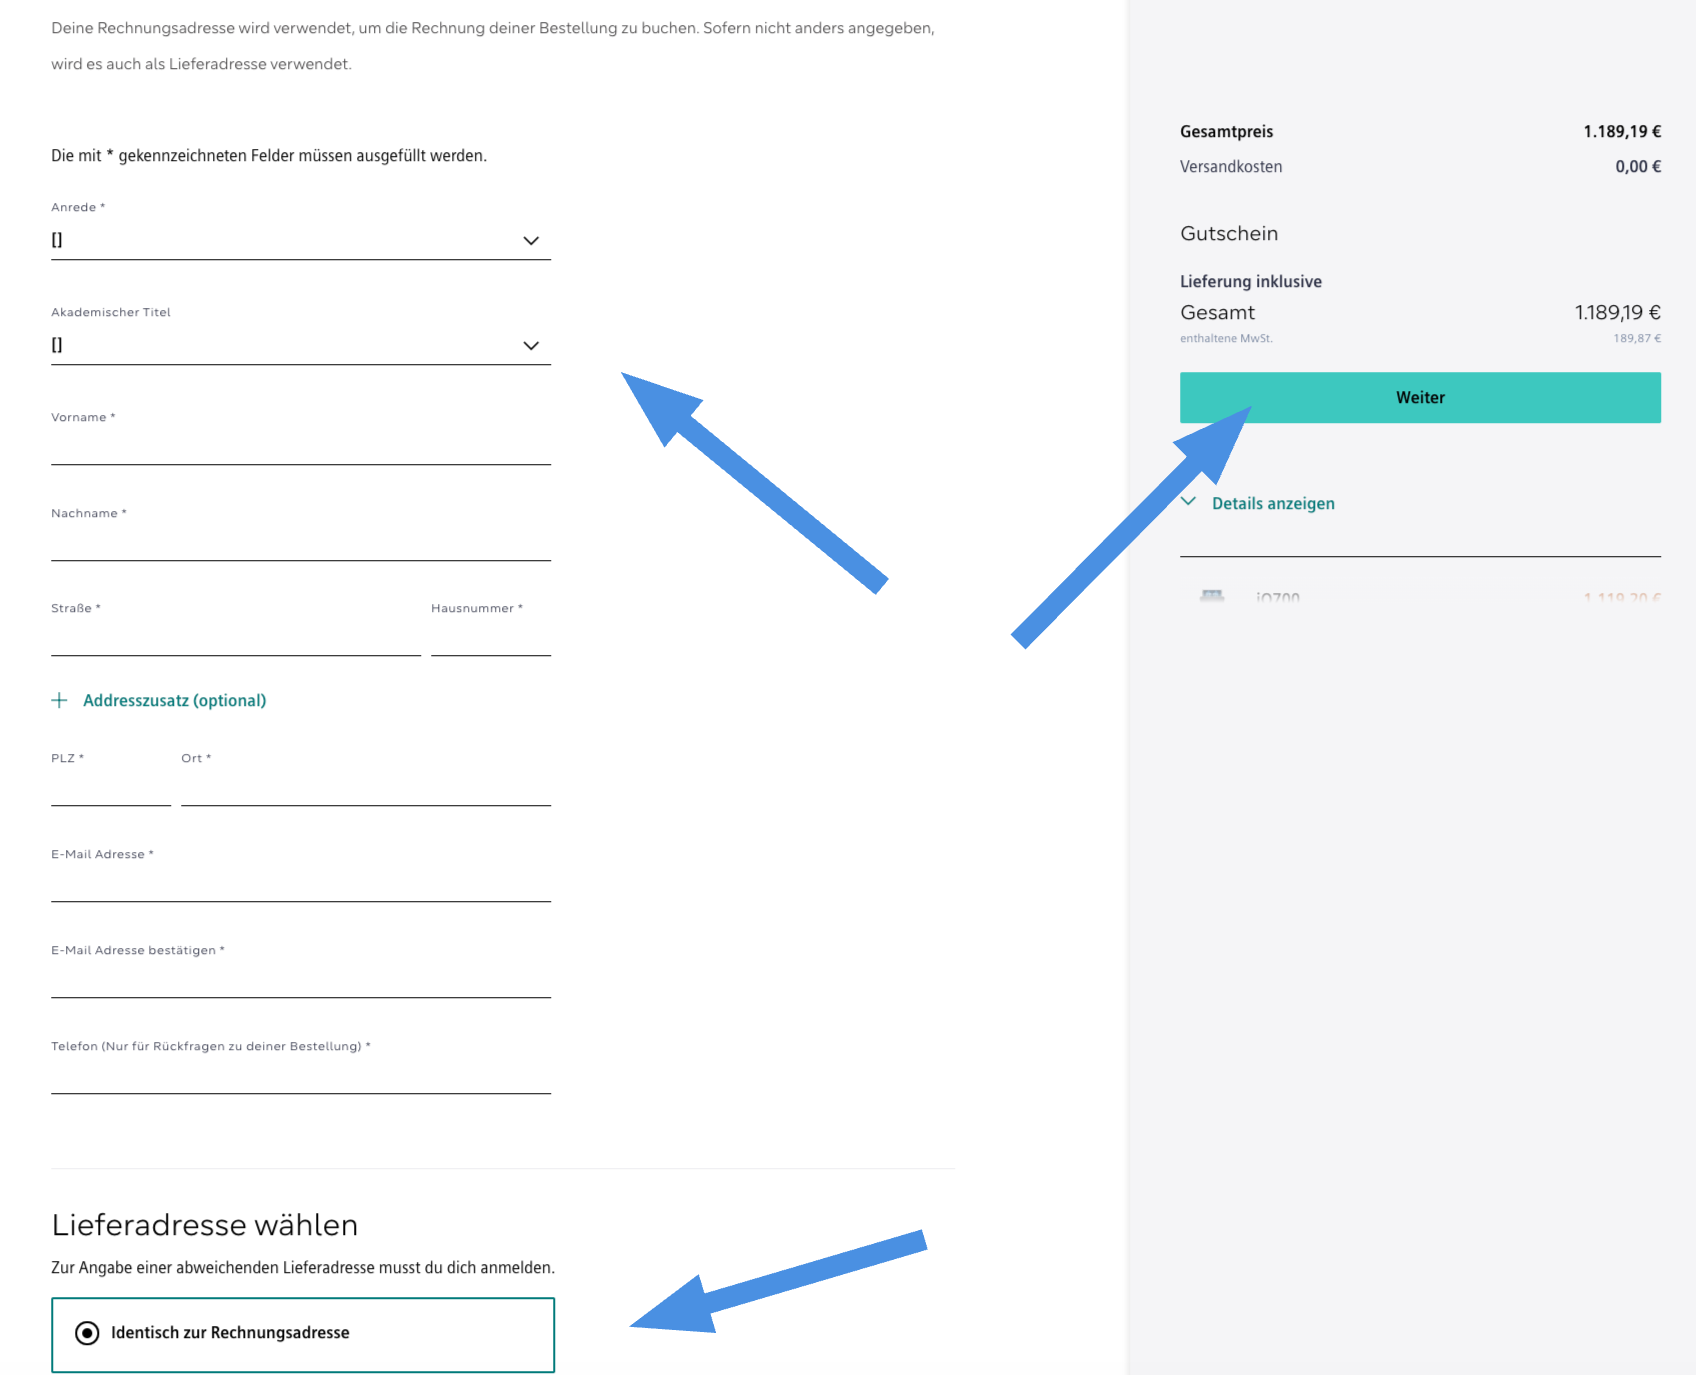The height and width of the screenshot is (1375, 1696).
Task: Open the Anrede dropdown
Action: click(300, 240)
